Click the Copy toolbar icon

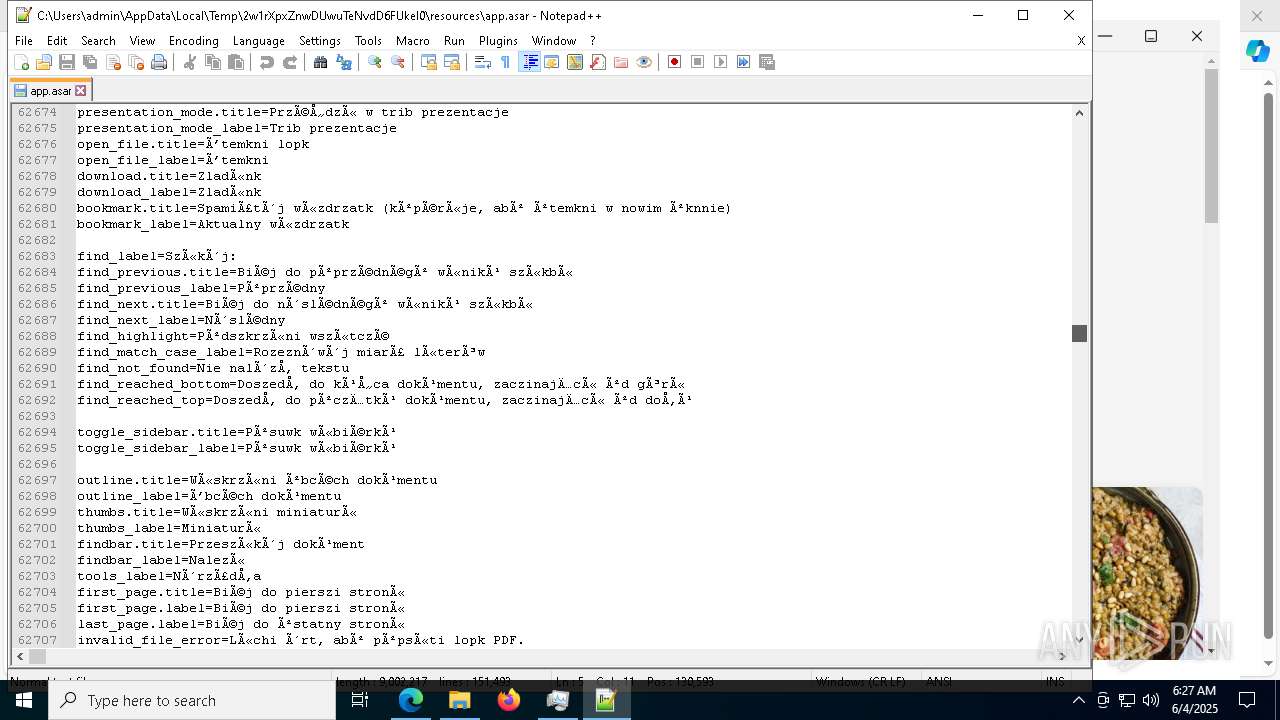coord(213,62)
